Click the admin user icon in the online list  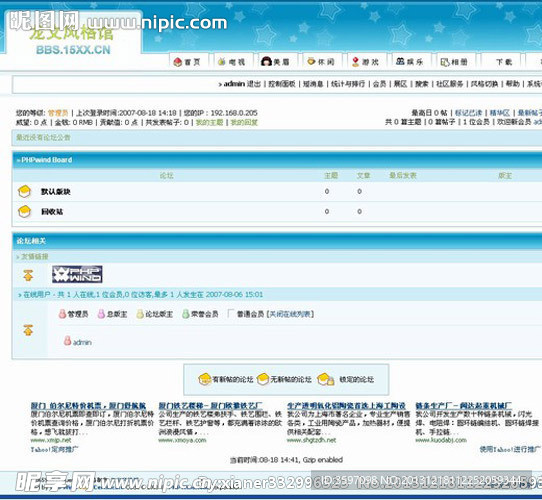67,341
